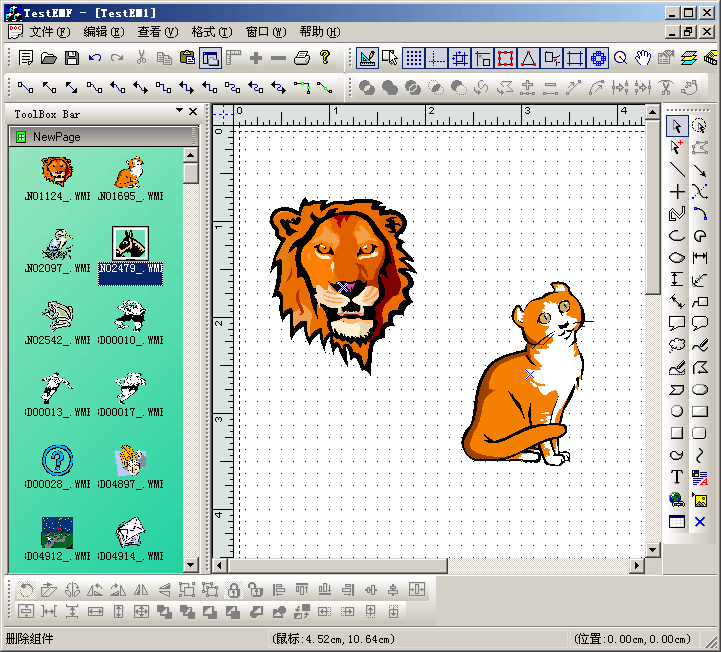This screenshot has width=721, height=652.
Task: Toggle the ToolBox panel view button
Action: click(210, 58)
